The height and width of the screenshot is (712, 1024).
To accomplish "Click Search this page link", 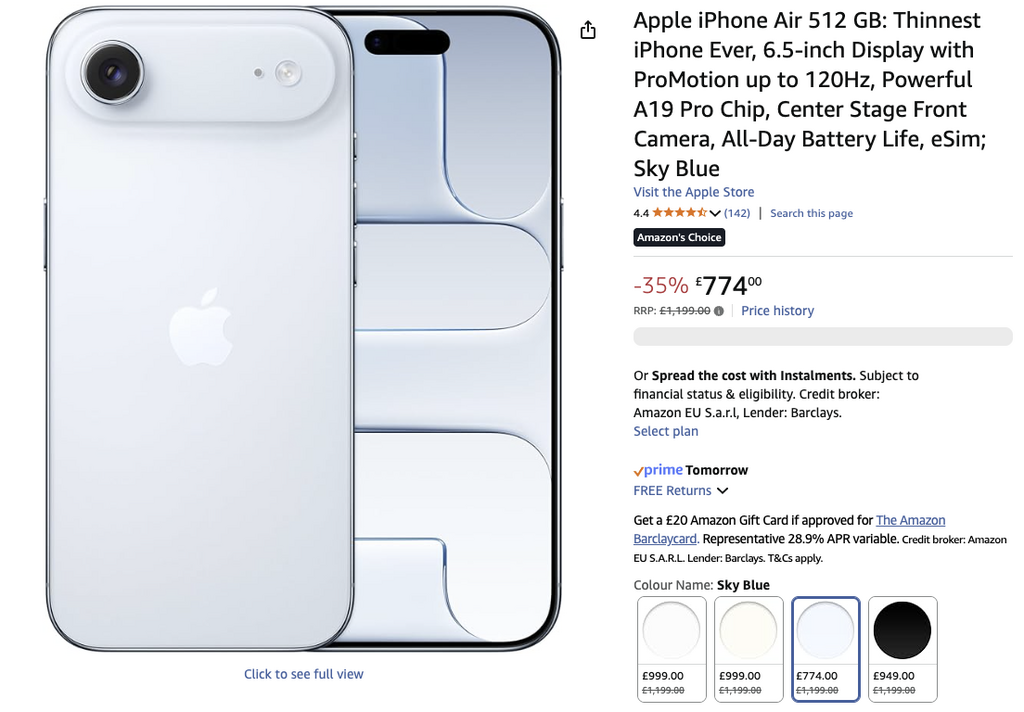I will click(811, 213).
